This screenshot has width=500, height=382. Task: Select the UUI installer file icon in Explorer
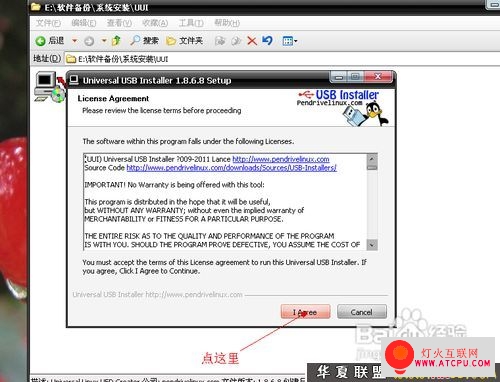50,87
